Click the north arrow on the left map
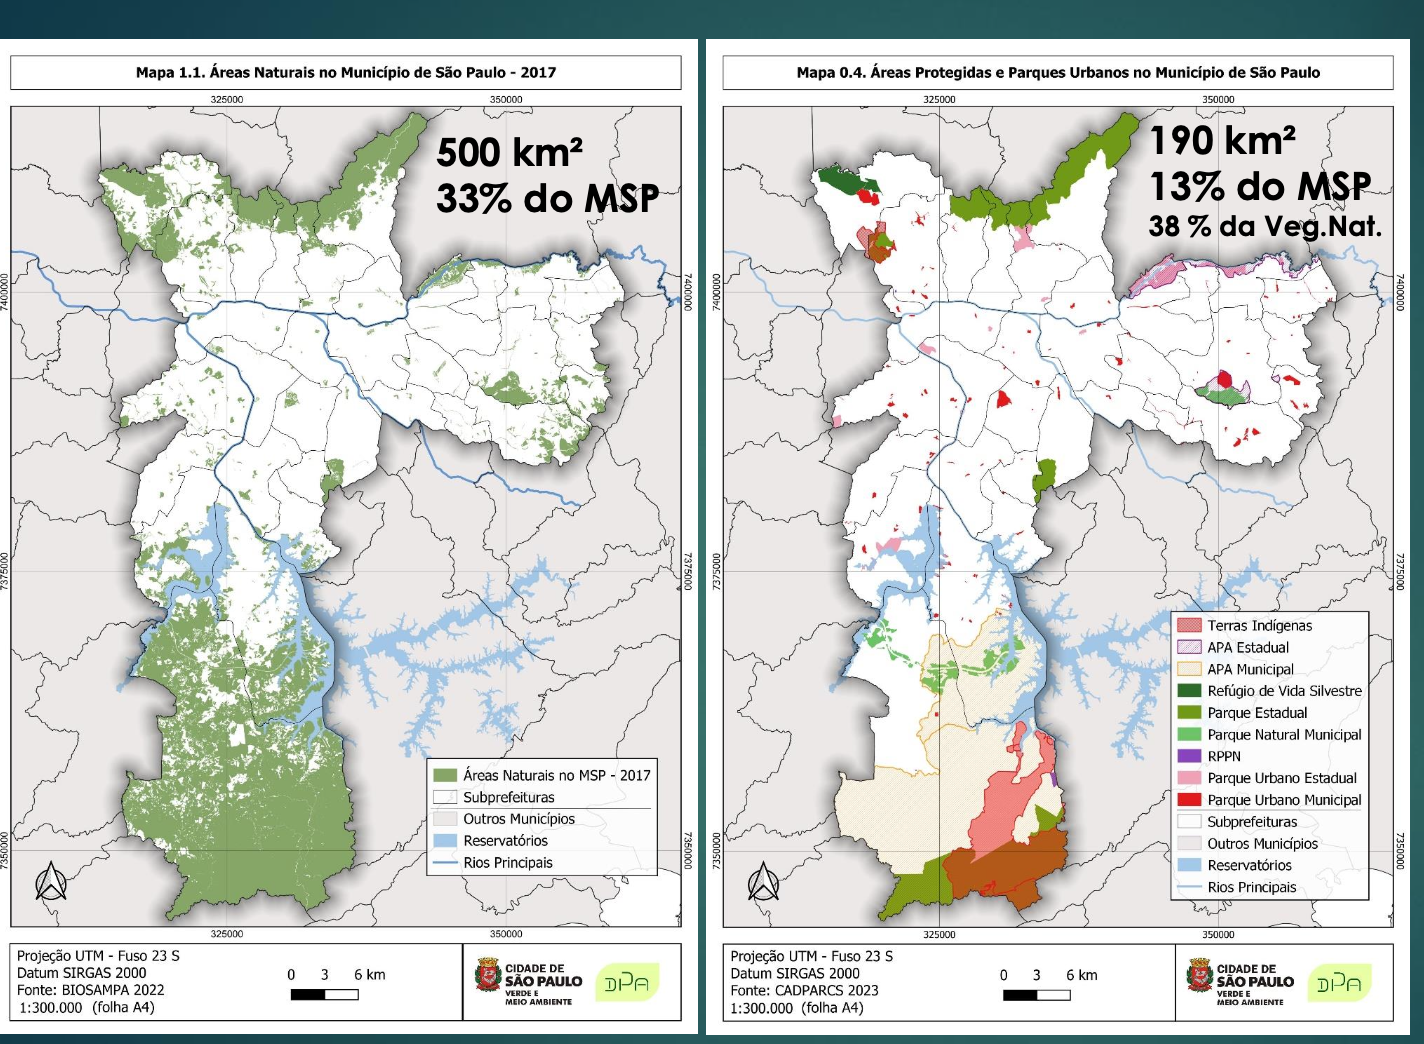1424x1044 pixels. tap(51, 881)
